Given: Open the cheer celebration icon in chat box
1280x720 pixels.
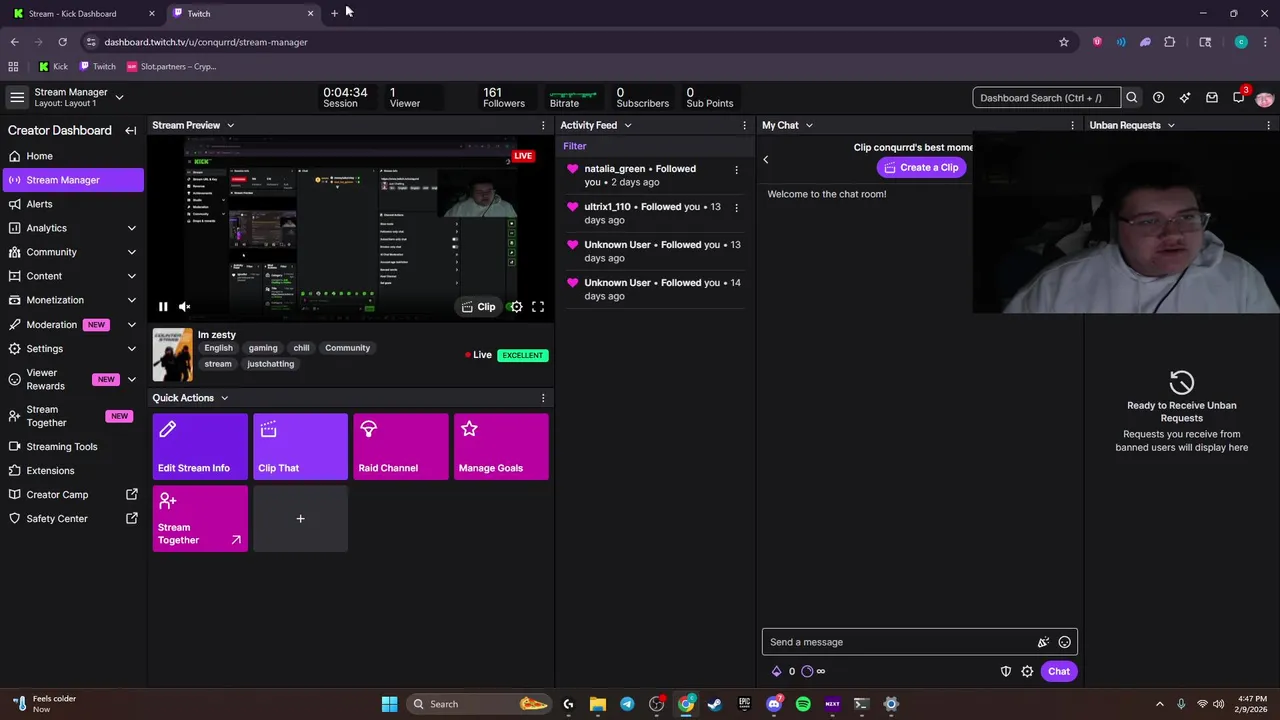Looking at the screenshot, I should tap(1043, 642).
